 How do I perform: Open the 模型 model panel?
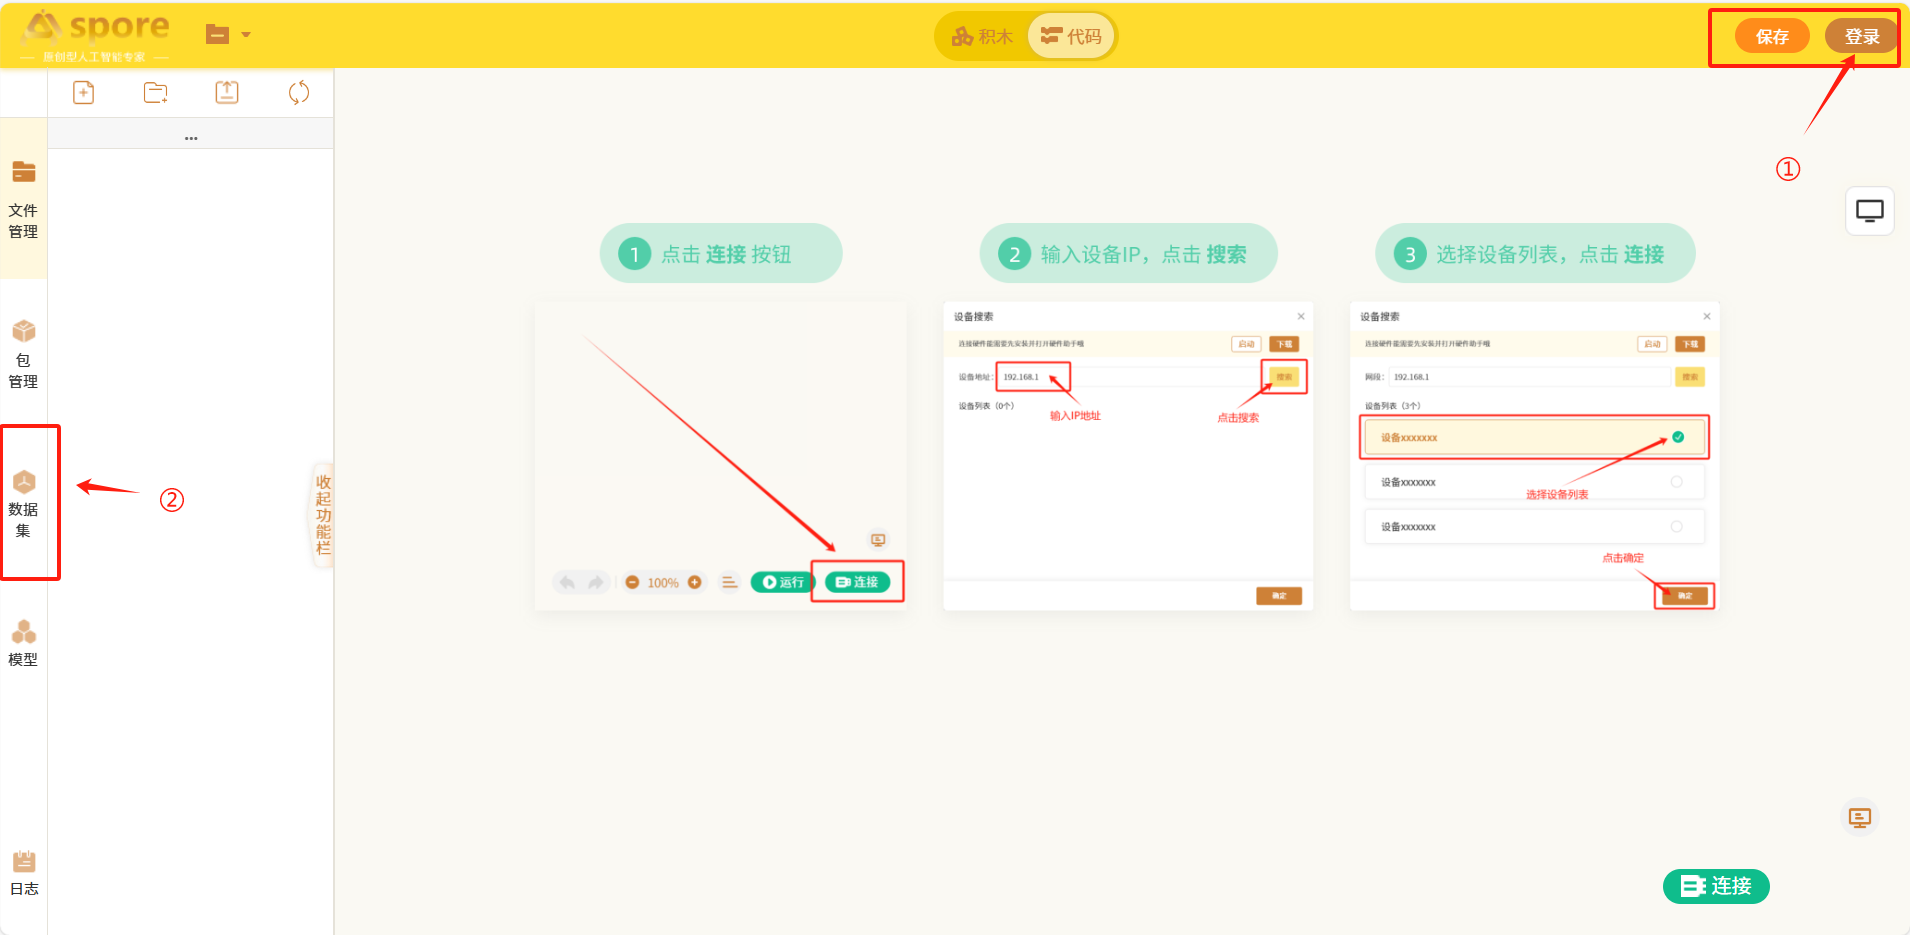(23, 643)
